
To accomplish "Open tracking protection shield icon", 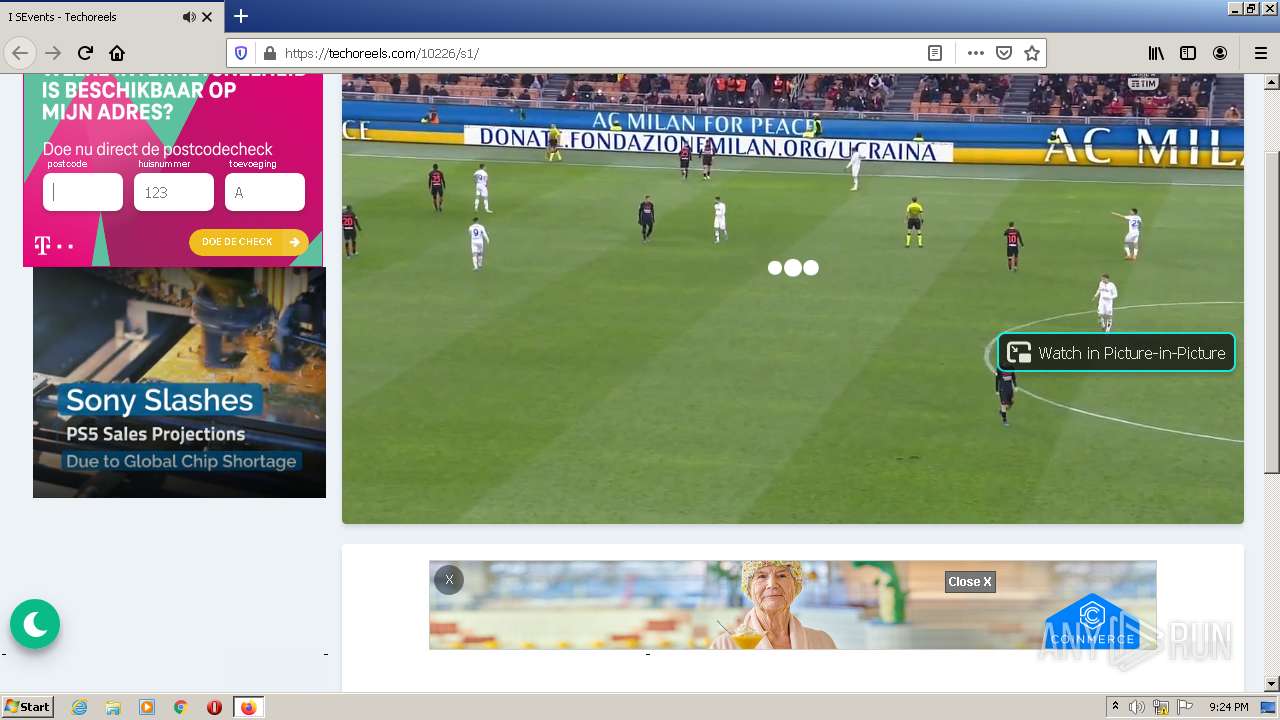I will point(241,53).
